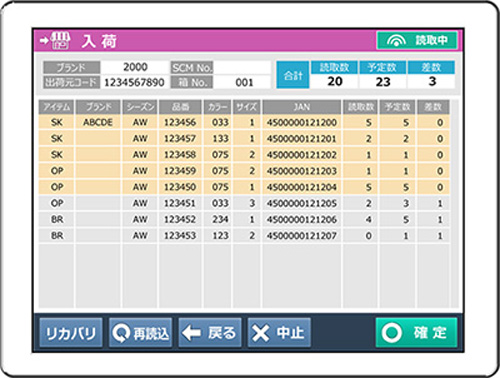Viewport: 500px width, 378px height.
Task: Select the SCM No. input field
Action: coord(242,67)
